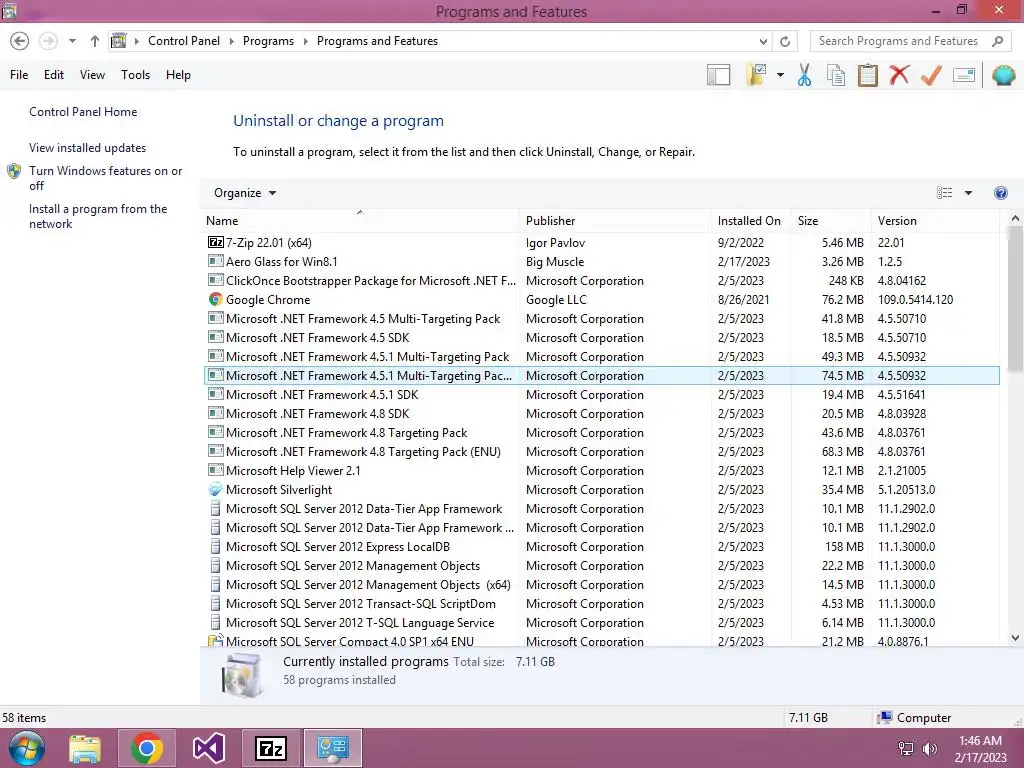Open the Help menu
The width and height of the screenshot is (1024, 768).
tap(178, 74)
